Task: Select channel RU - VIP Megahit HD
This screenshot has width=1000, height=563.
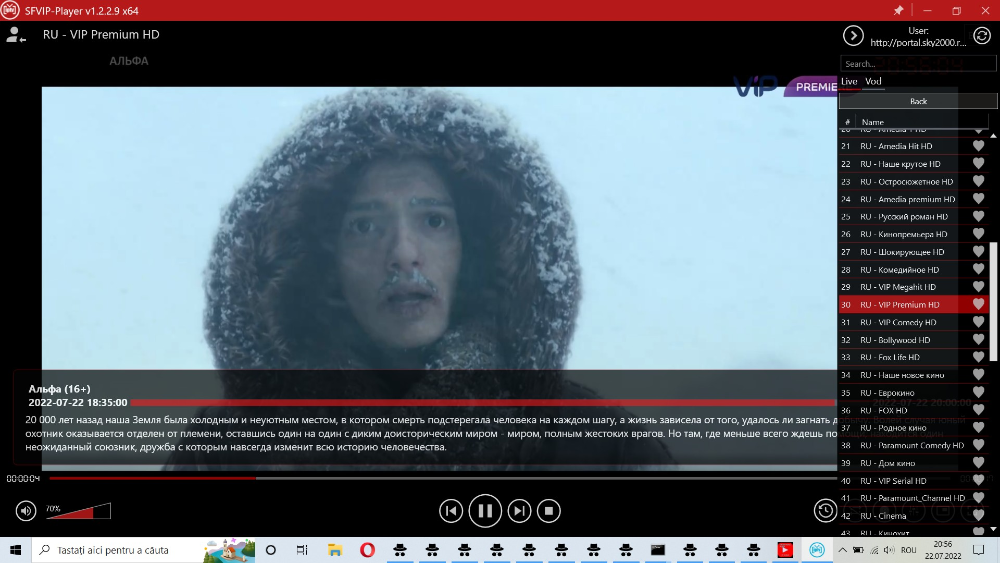Action: pyautogui.click(x=913, y=287)
